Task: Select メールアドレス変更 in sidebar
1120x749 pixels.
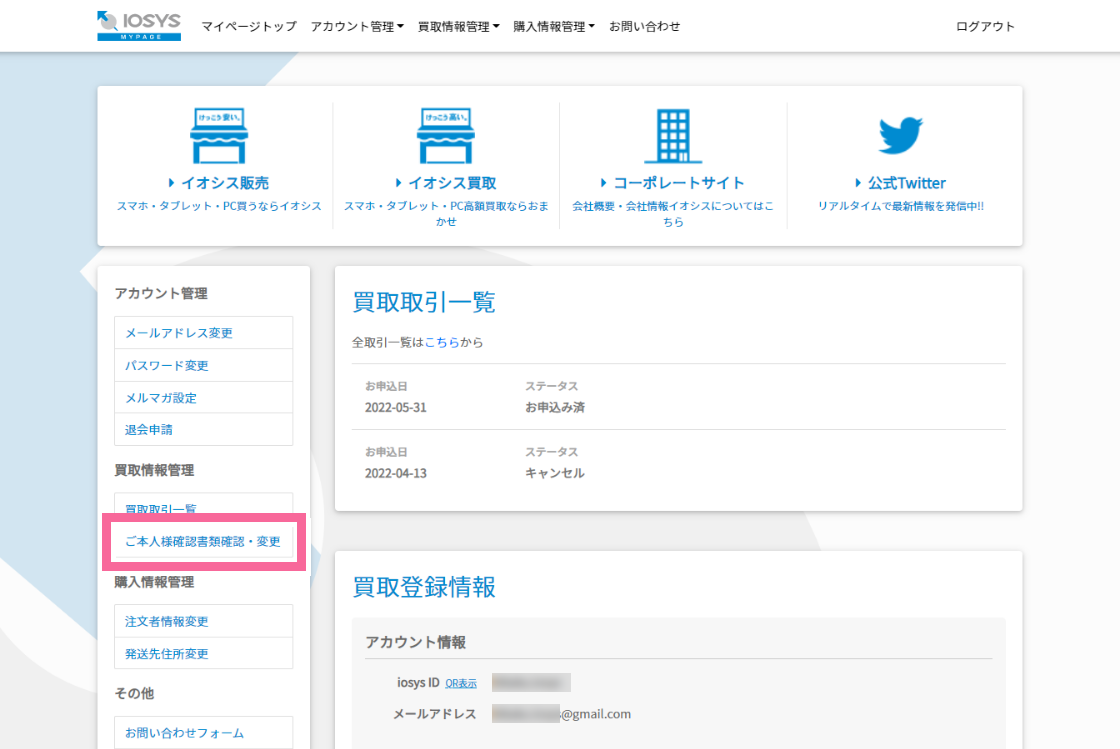Action: [x=179, y=333]
